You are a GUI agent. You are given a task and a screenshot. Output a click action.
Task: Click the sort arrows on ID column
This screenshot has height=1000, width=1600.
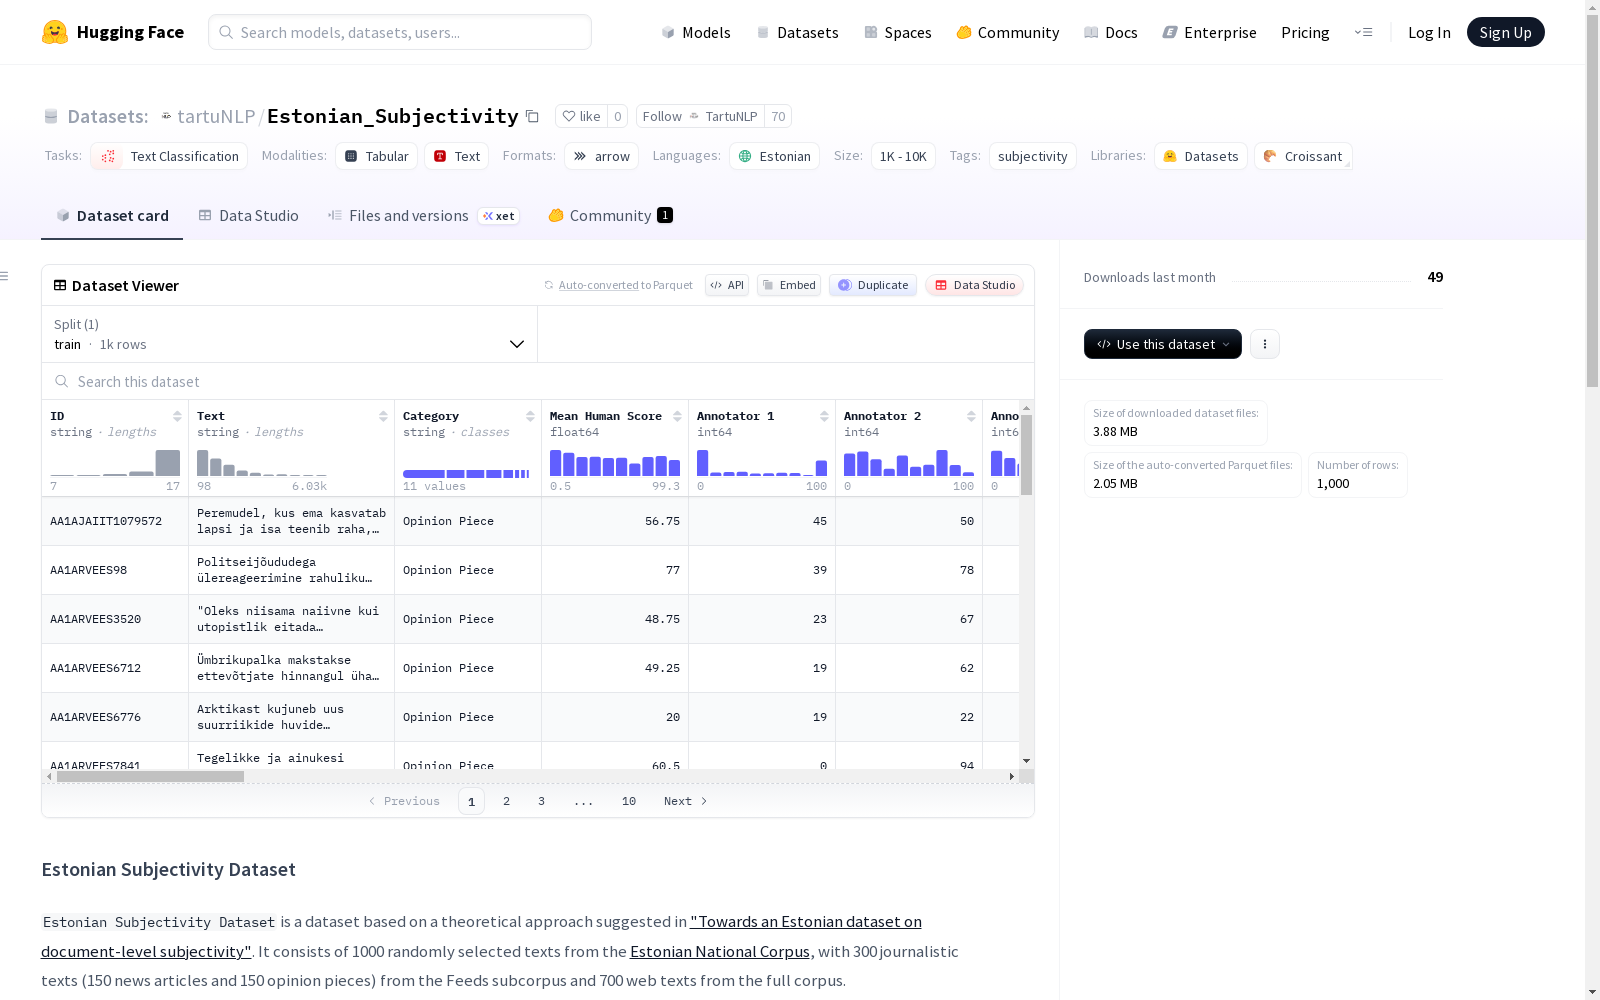coord(177,416)
